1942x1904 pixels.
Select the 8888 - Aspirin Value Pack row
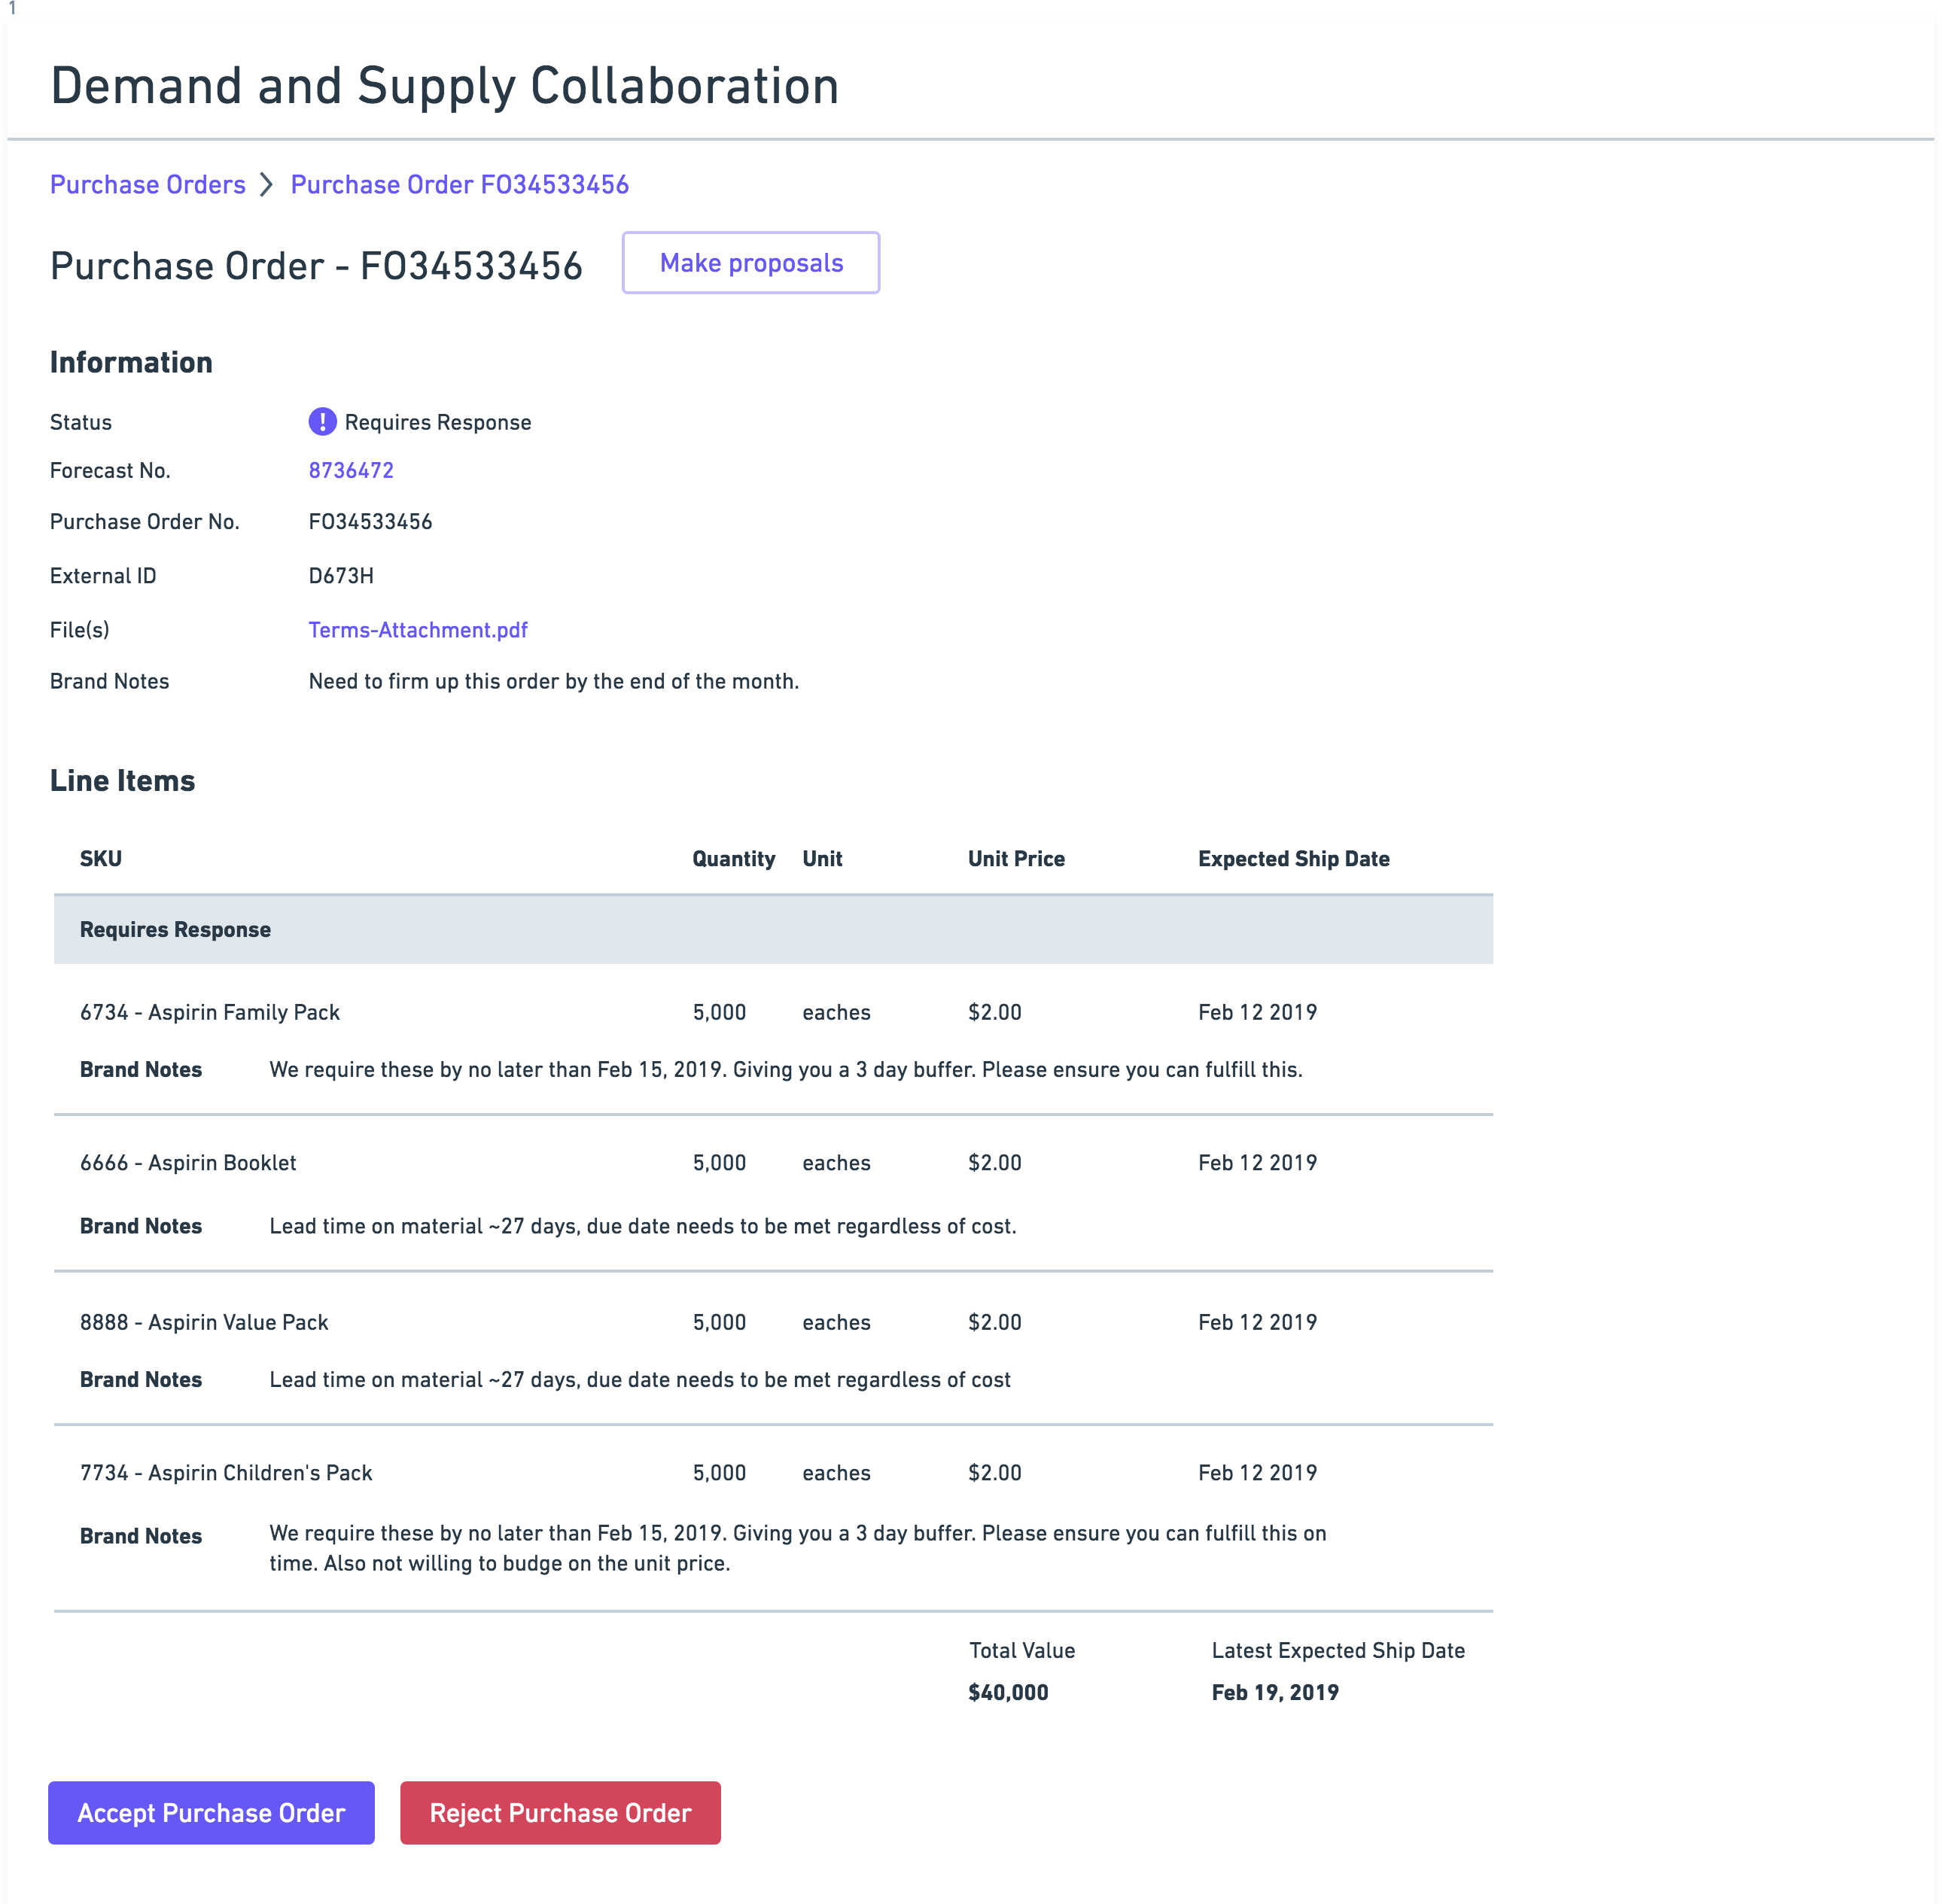[773, 1348]
